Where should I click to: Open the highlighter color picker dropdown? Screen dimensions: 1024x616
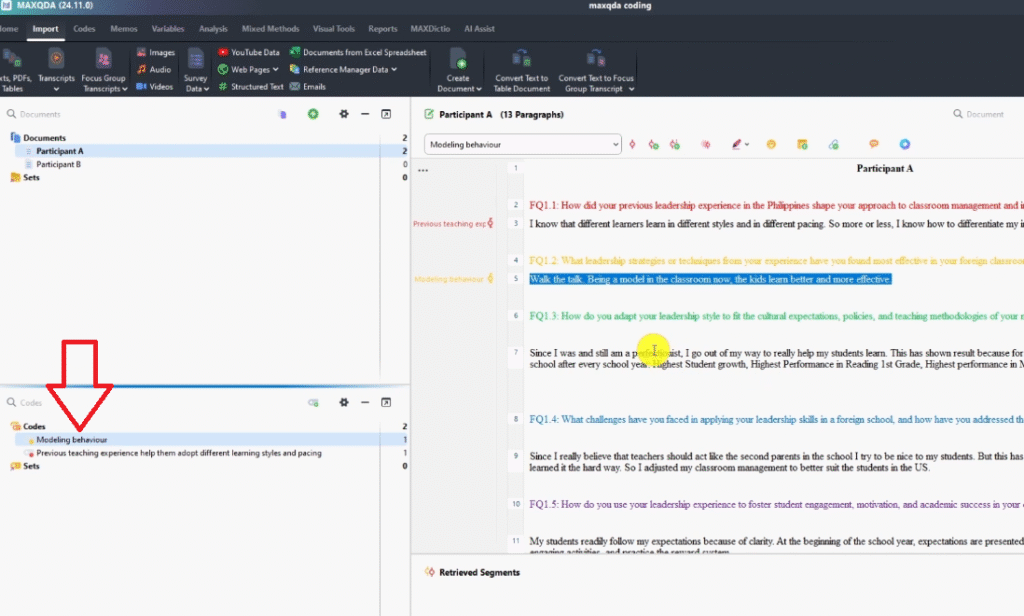(x=748, y=145)
